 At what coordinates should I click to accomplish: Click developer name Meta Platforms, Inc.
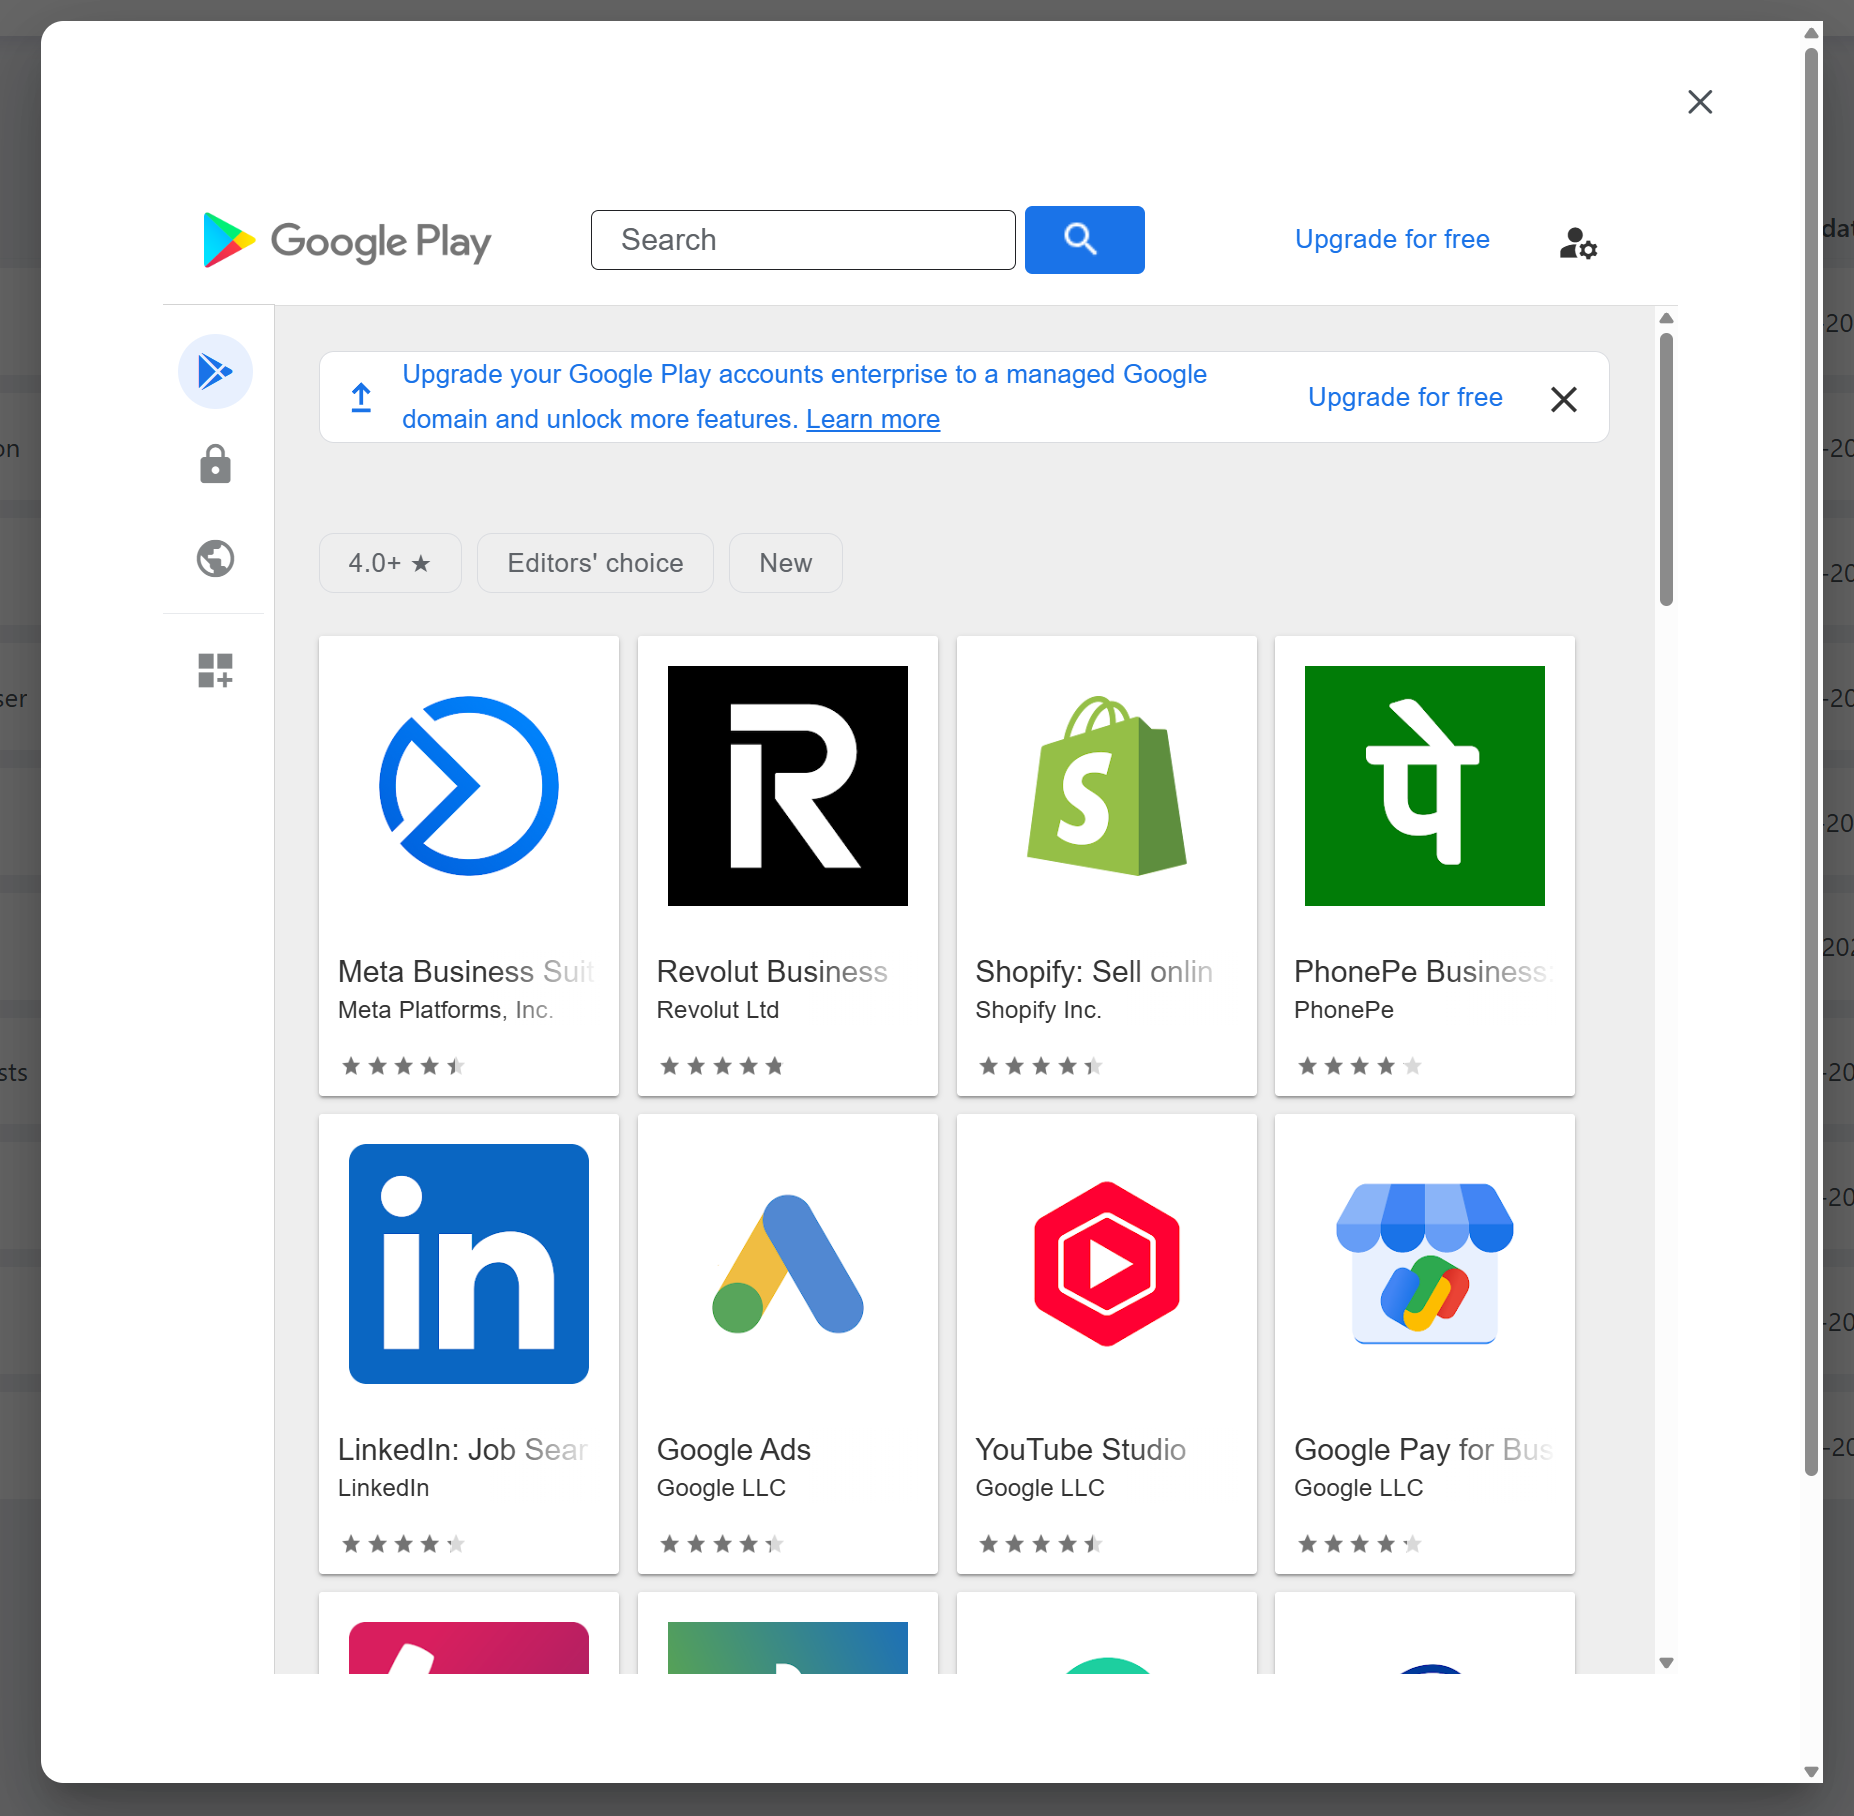pos(446,1010)
